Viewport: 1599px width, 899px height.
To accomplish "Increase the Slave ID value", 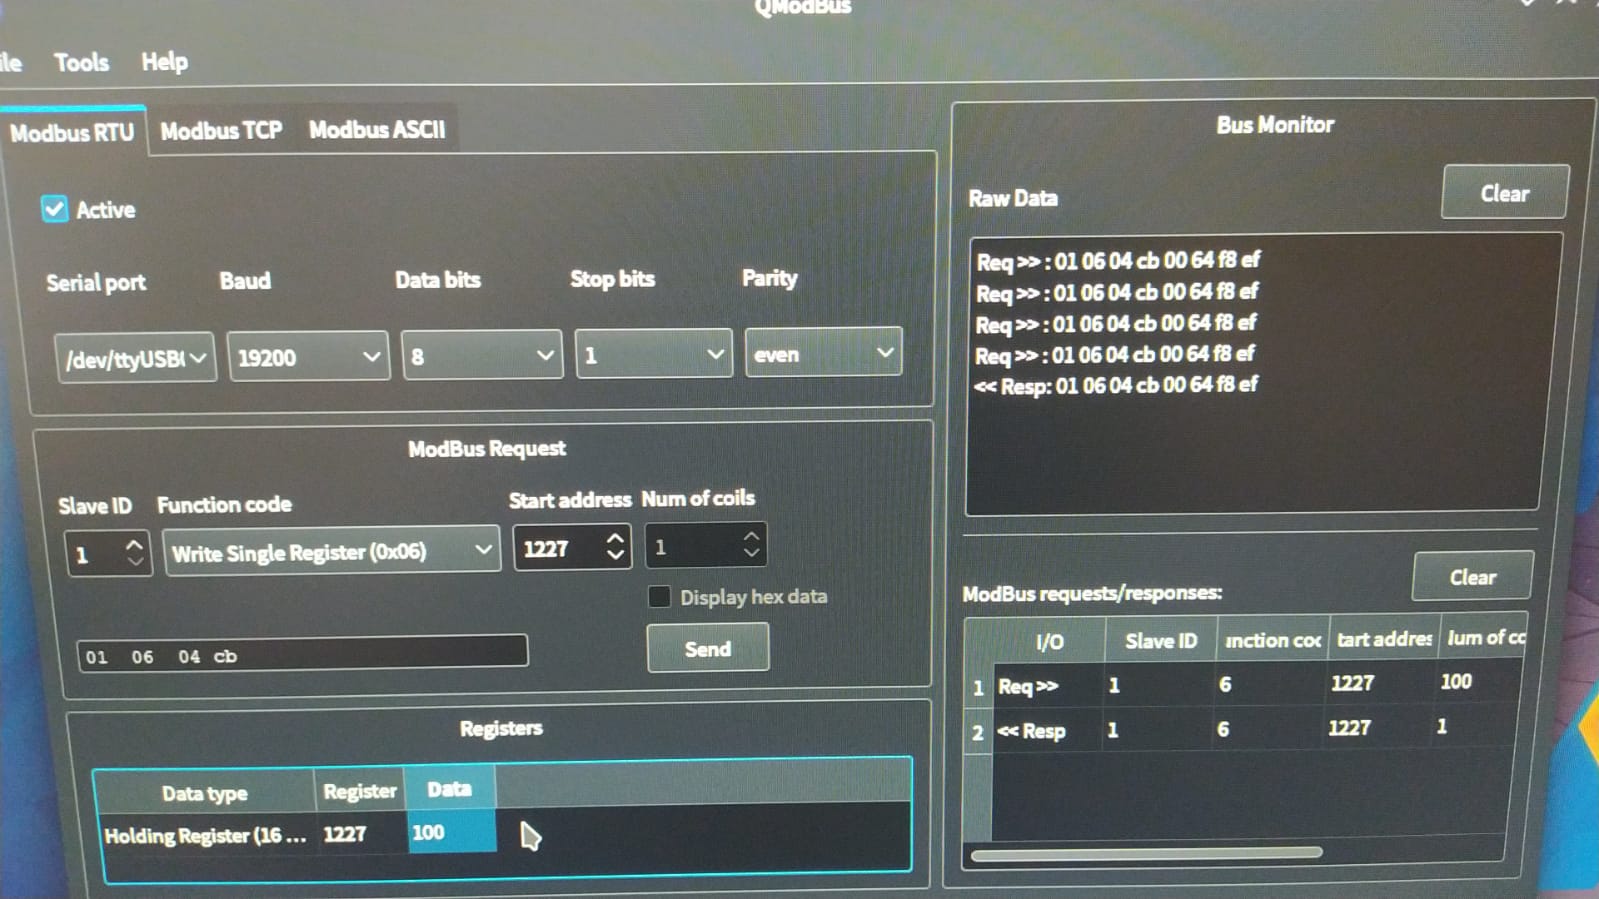I will point(134,544).
